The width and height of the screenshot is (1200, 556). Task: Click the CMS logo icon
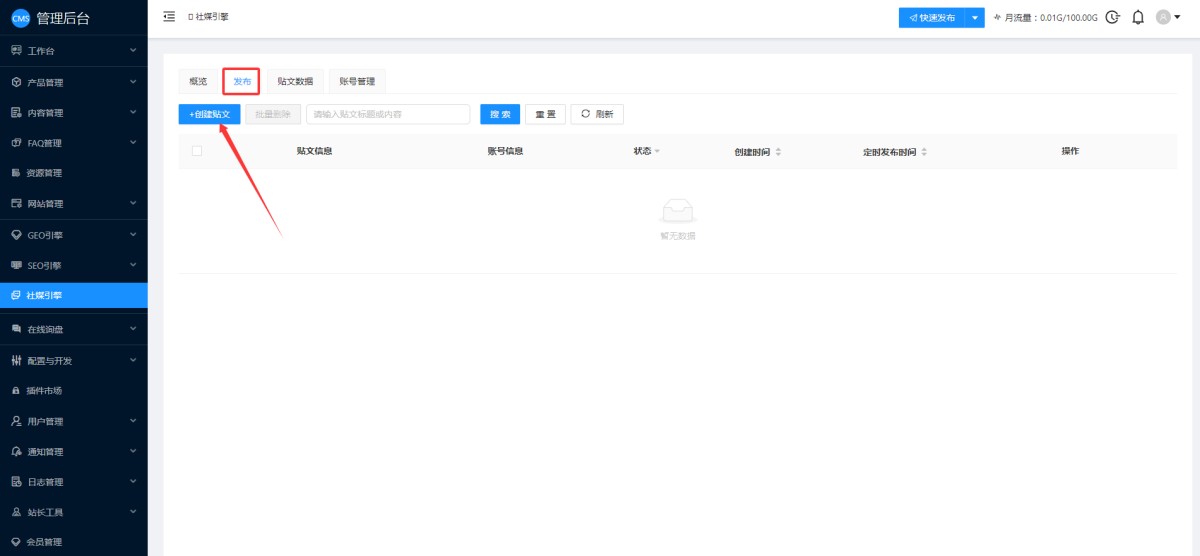pyautogui.click(x=20, y=18)
